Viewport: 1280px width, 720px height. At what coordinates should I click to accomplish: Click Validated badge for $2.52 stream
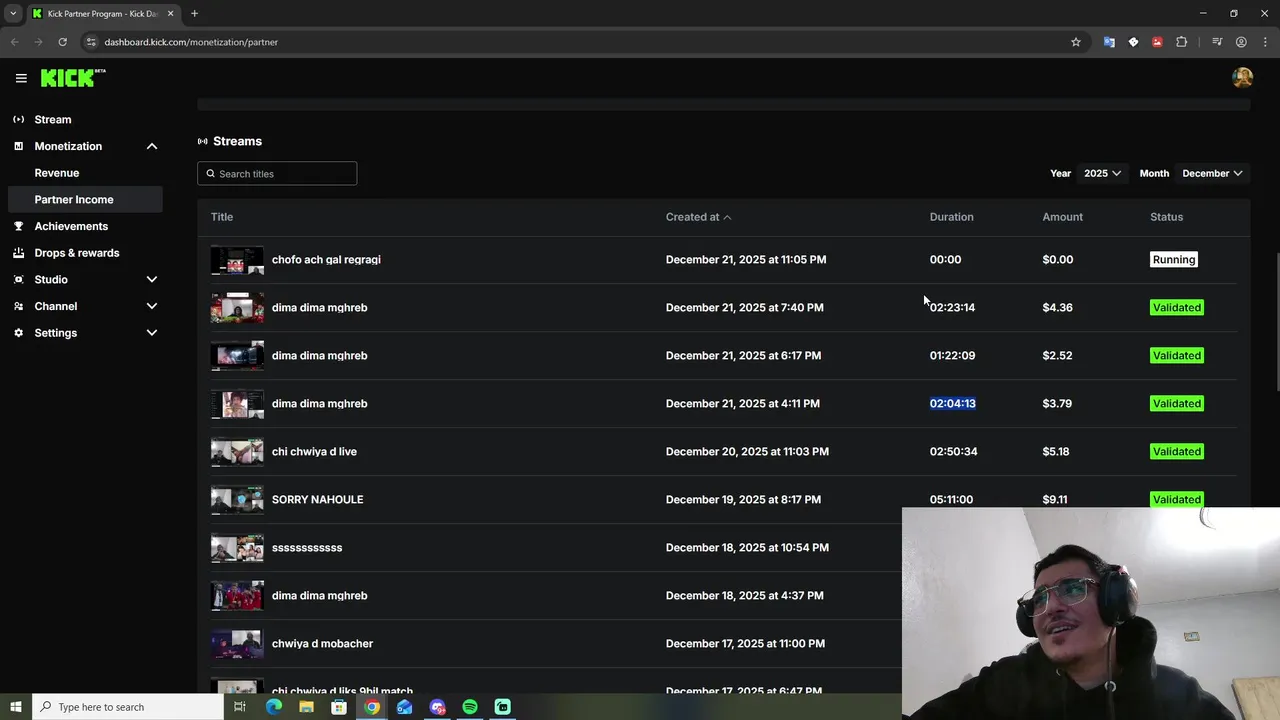pos(1177,356)
